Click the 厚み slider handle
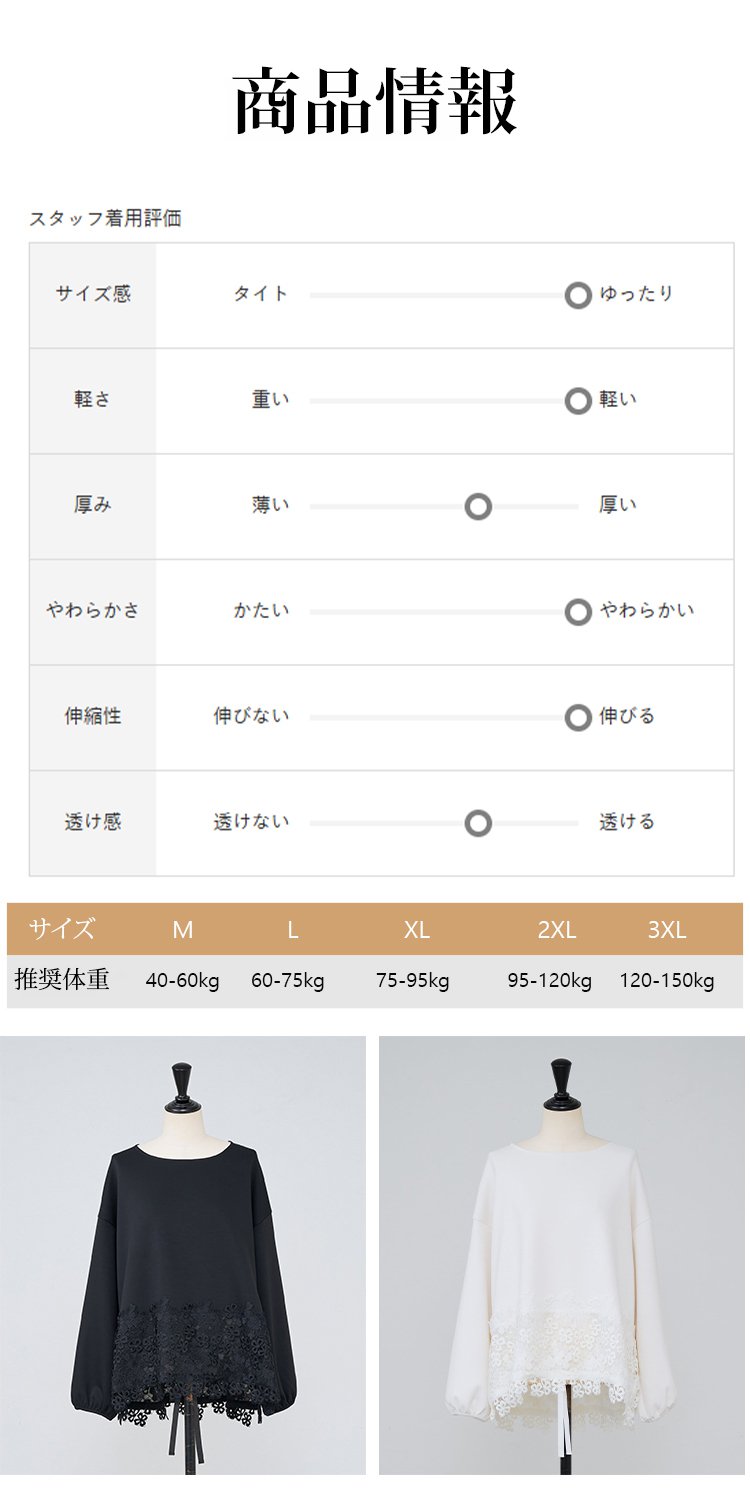The width and height of the screenshot is (750, 1496). (x=479, y=507)
